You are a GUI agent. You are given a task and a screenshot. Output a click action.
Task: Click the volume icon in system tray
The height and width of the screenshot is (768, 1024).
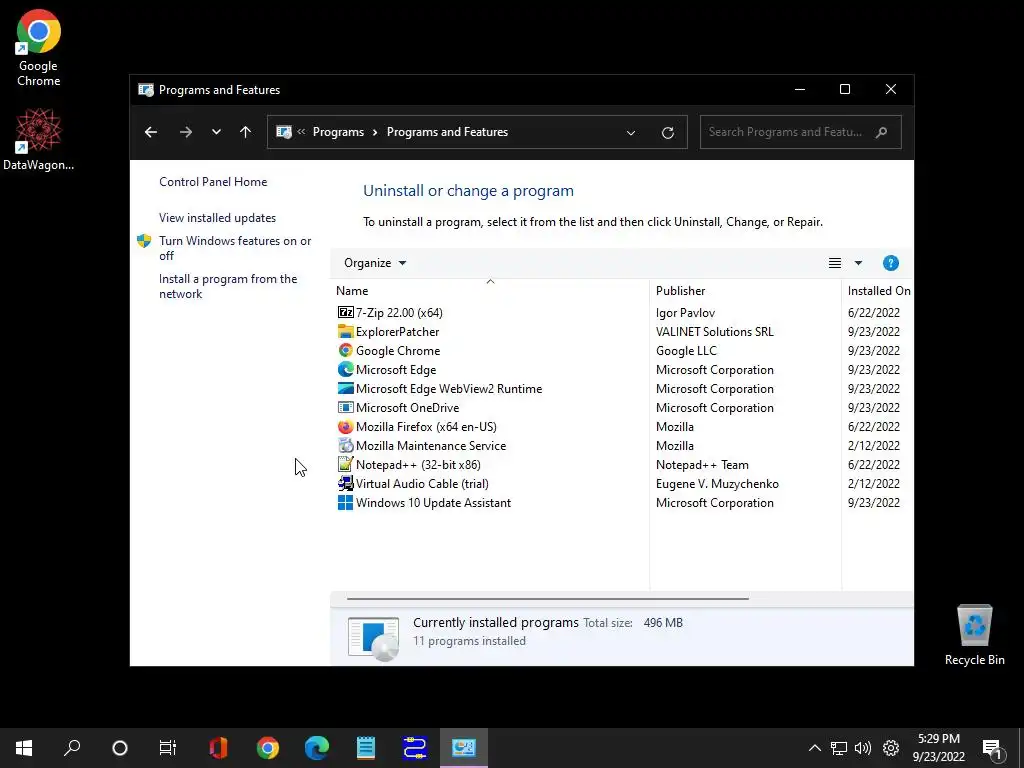pos(863,748)
